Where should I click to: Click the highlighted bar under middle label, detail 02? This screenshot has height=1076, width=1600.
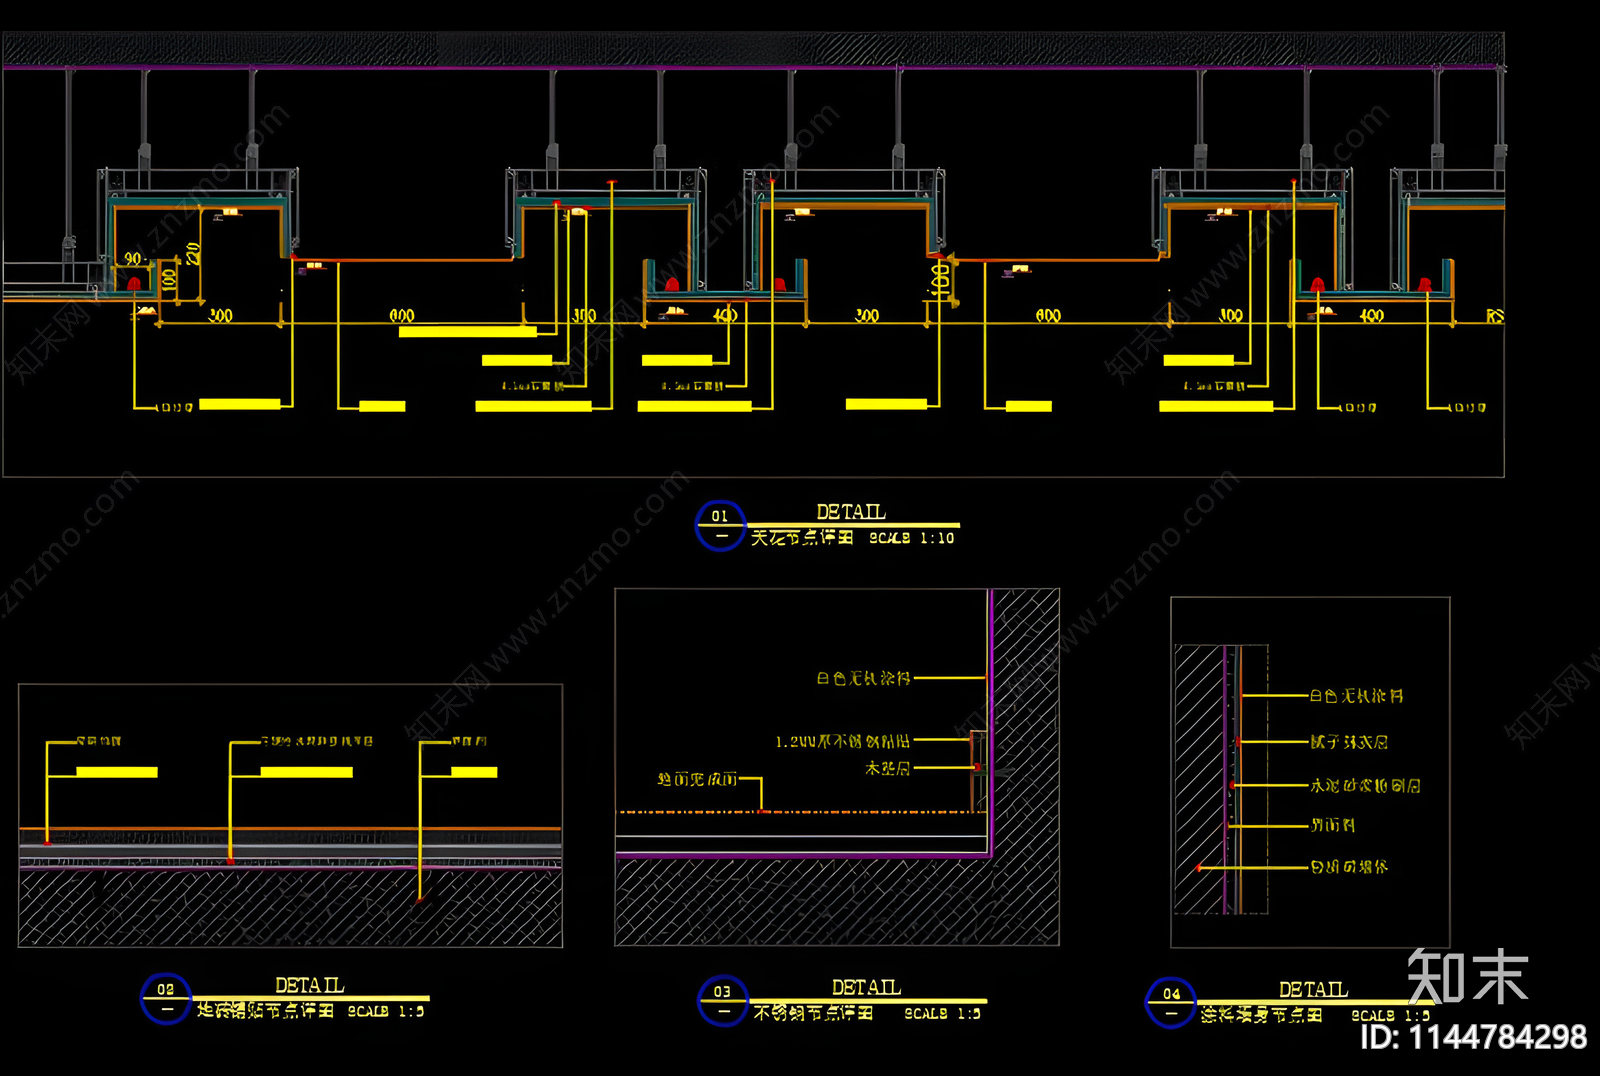[306, 772]
